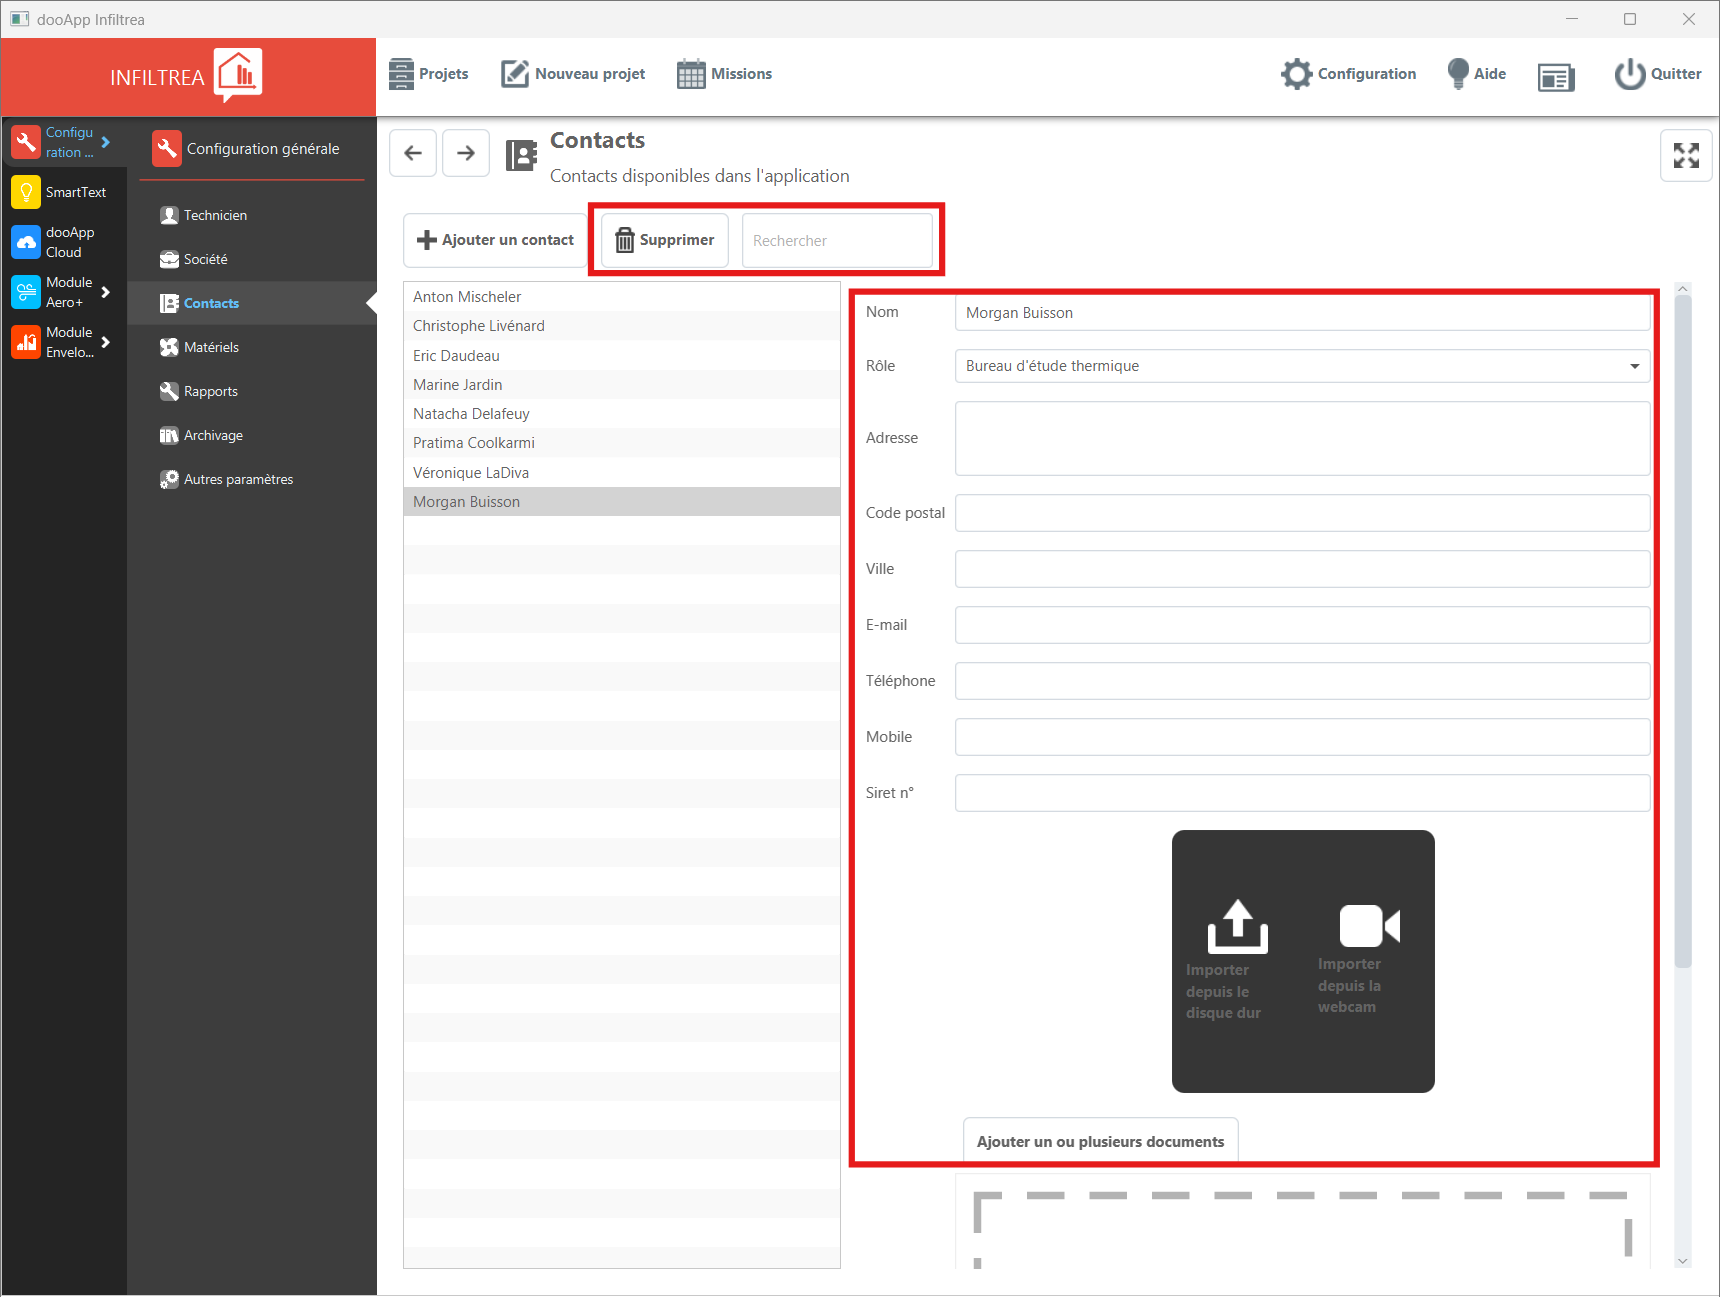Open the Projets toolbar button

click(x=429, y=74)
